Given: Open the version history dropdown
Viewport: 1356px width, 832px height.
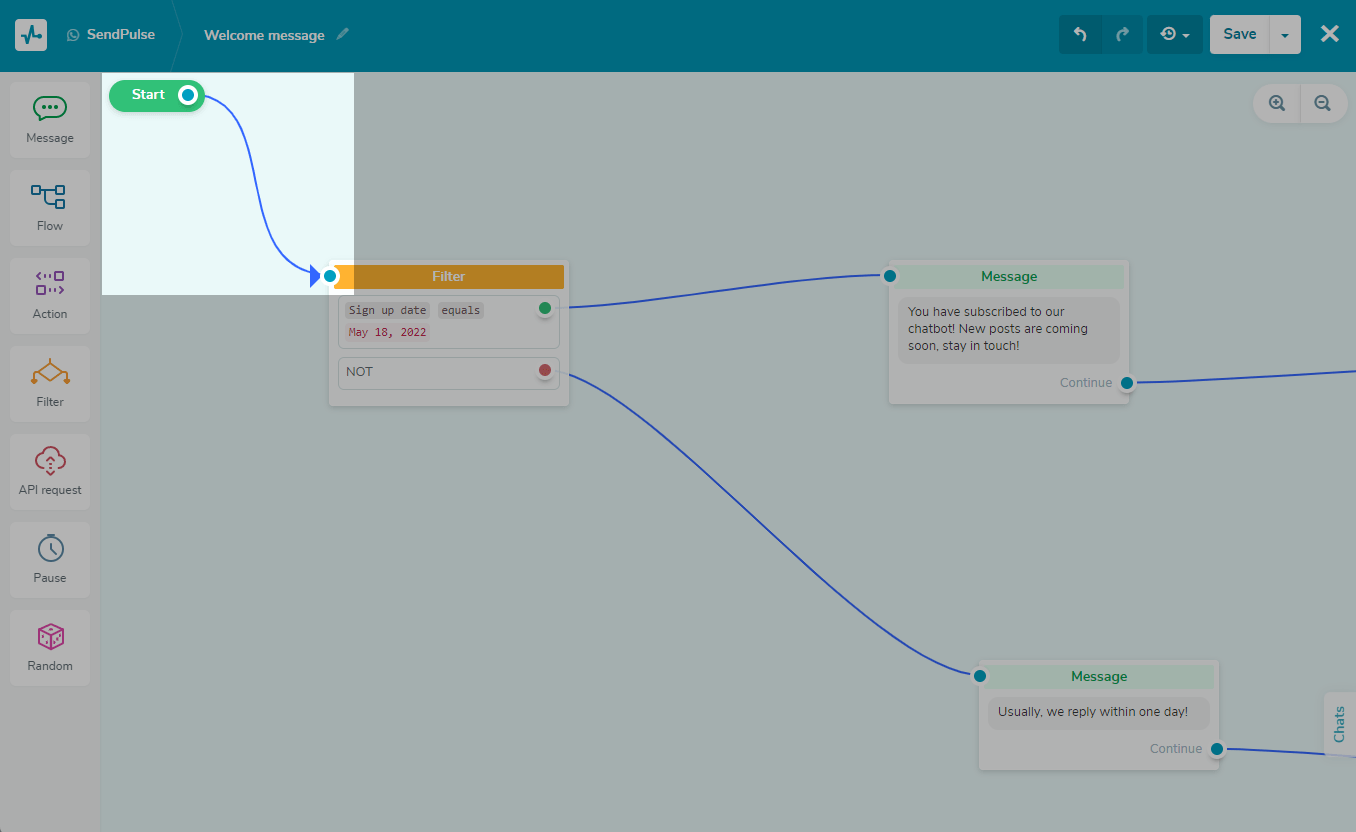Looking at the screenshot, I should coord(1174,35).
